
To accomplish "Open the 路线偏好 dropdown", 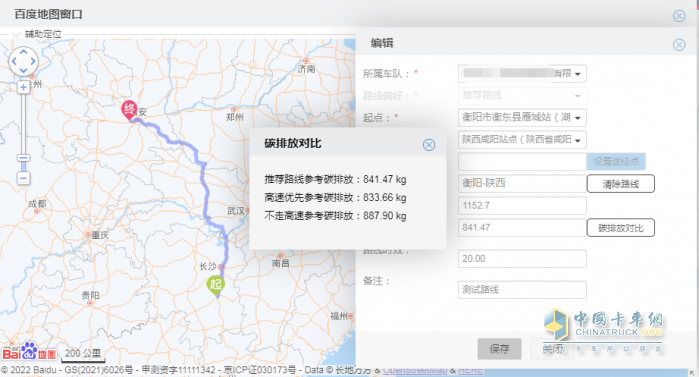I will point(522,95).
